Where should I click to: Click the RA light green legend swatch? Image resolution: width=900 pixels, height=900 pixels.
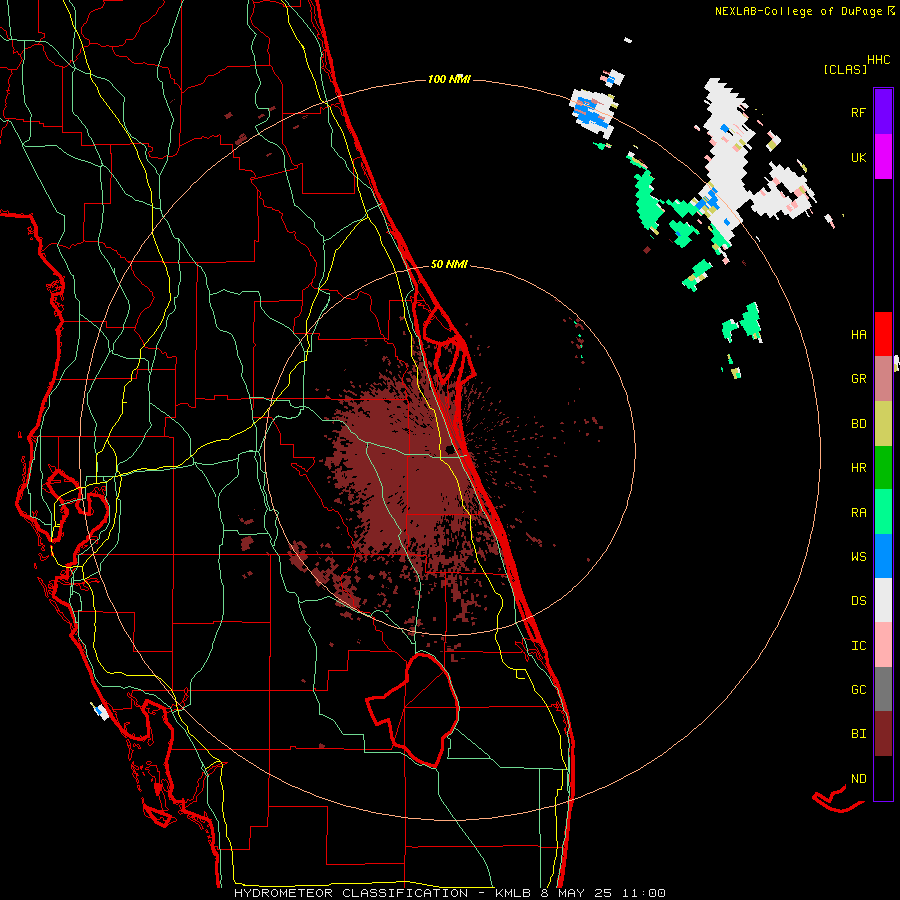click(883, 512)
